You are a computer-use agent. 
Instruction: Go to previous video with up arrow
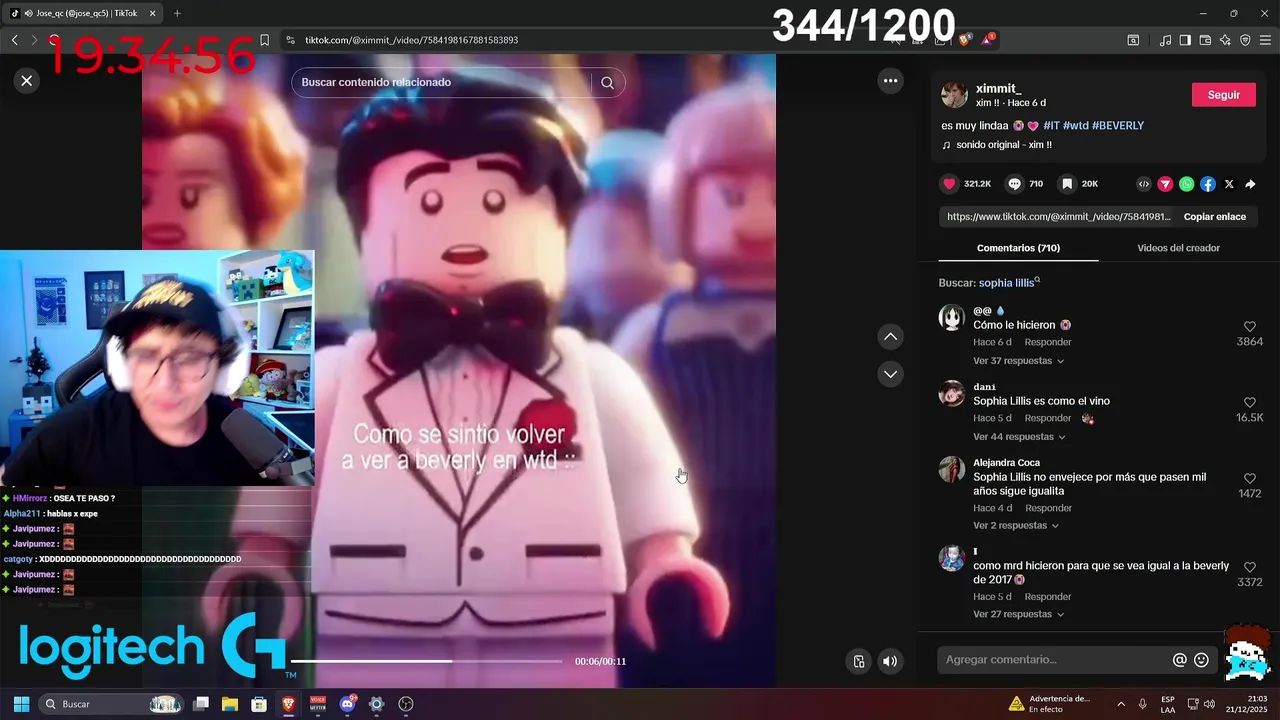pos(890,337)
